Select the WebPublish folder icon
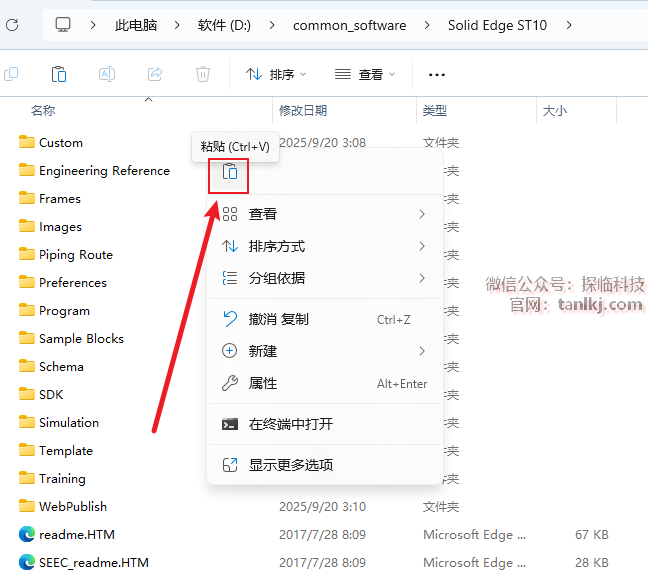Viewport: 648px width, 581px height. pos(27,506)
